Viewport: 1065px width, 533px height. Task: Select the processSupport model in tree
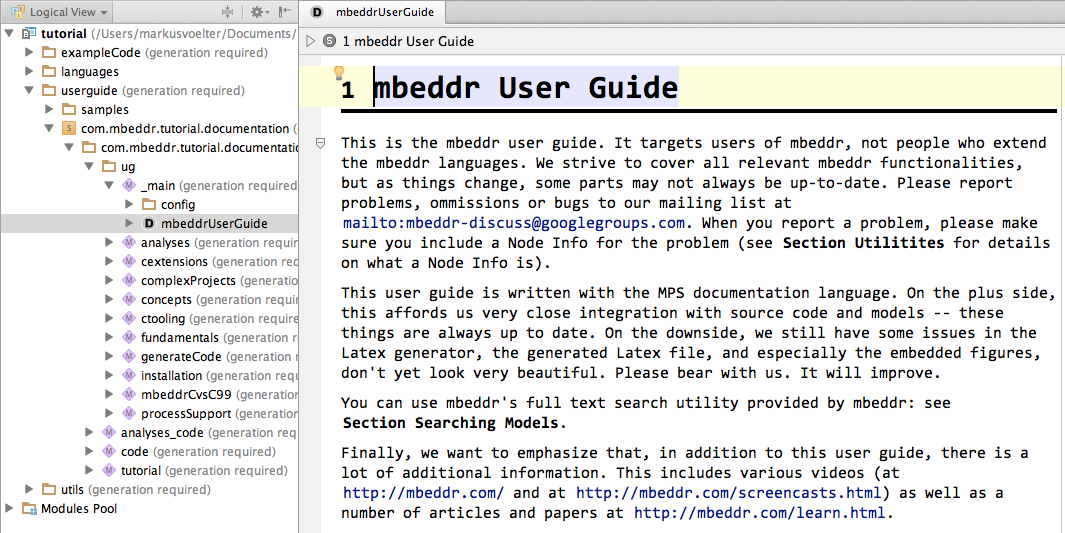click(x=186, y=413)
